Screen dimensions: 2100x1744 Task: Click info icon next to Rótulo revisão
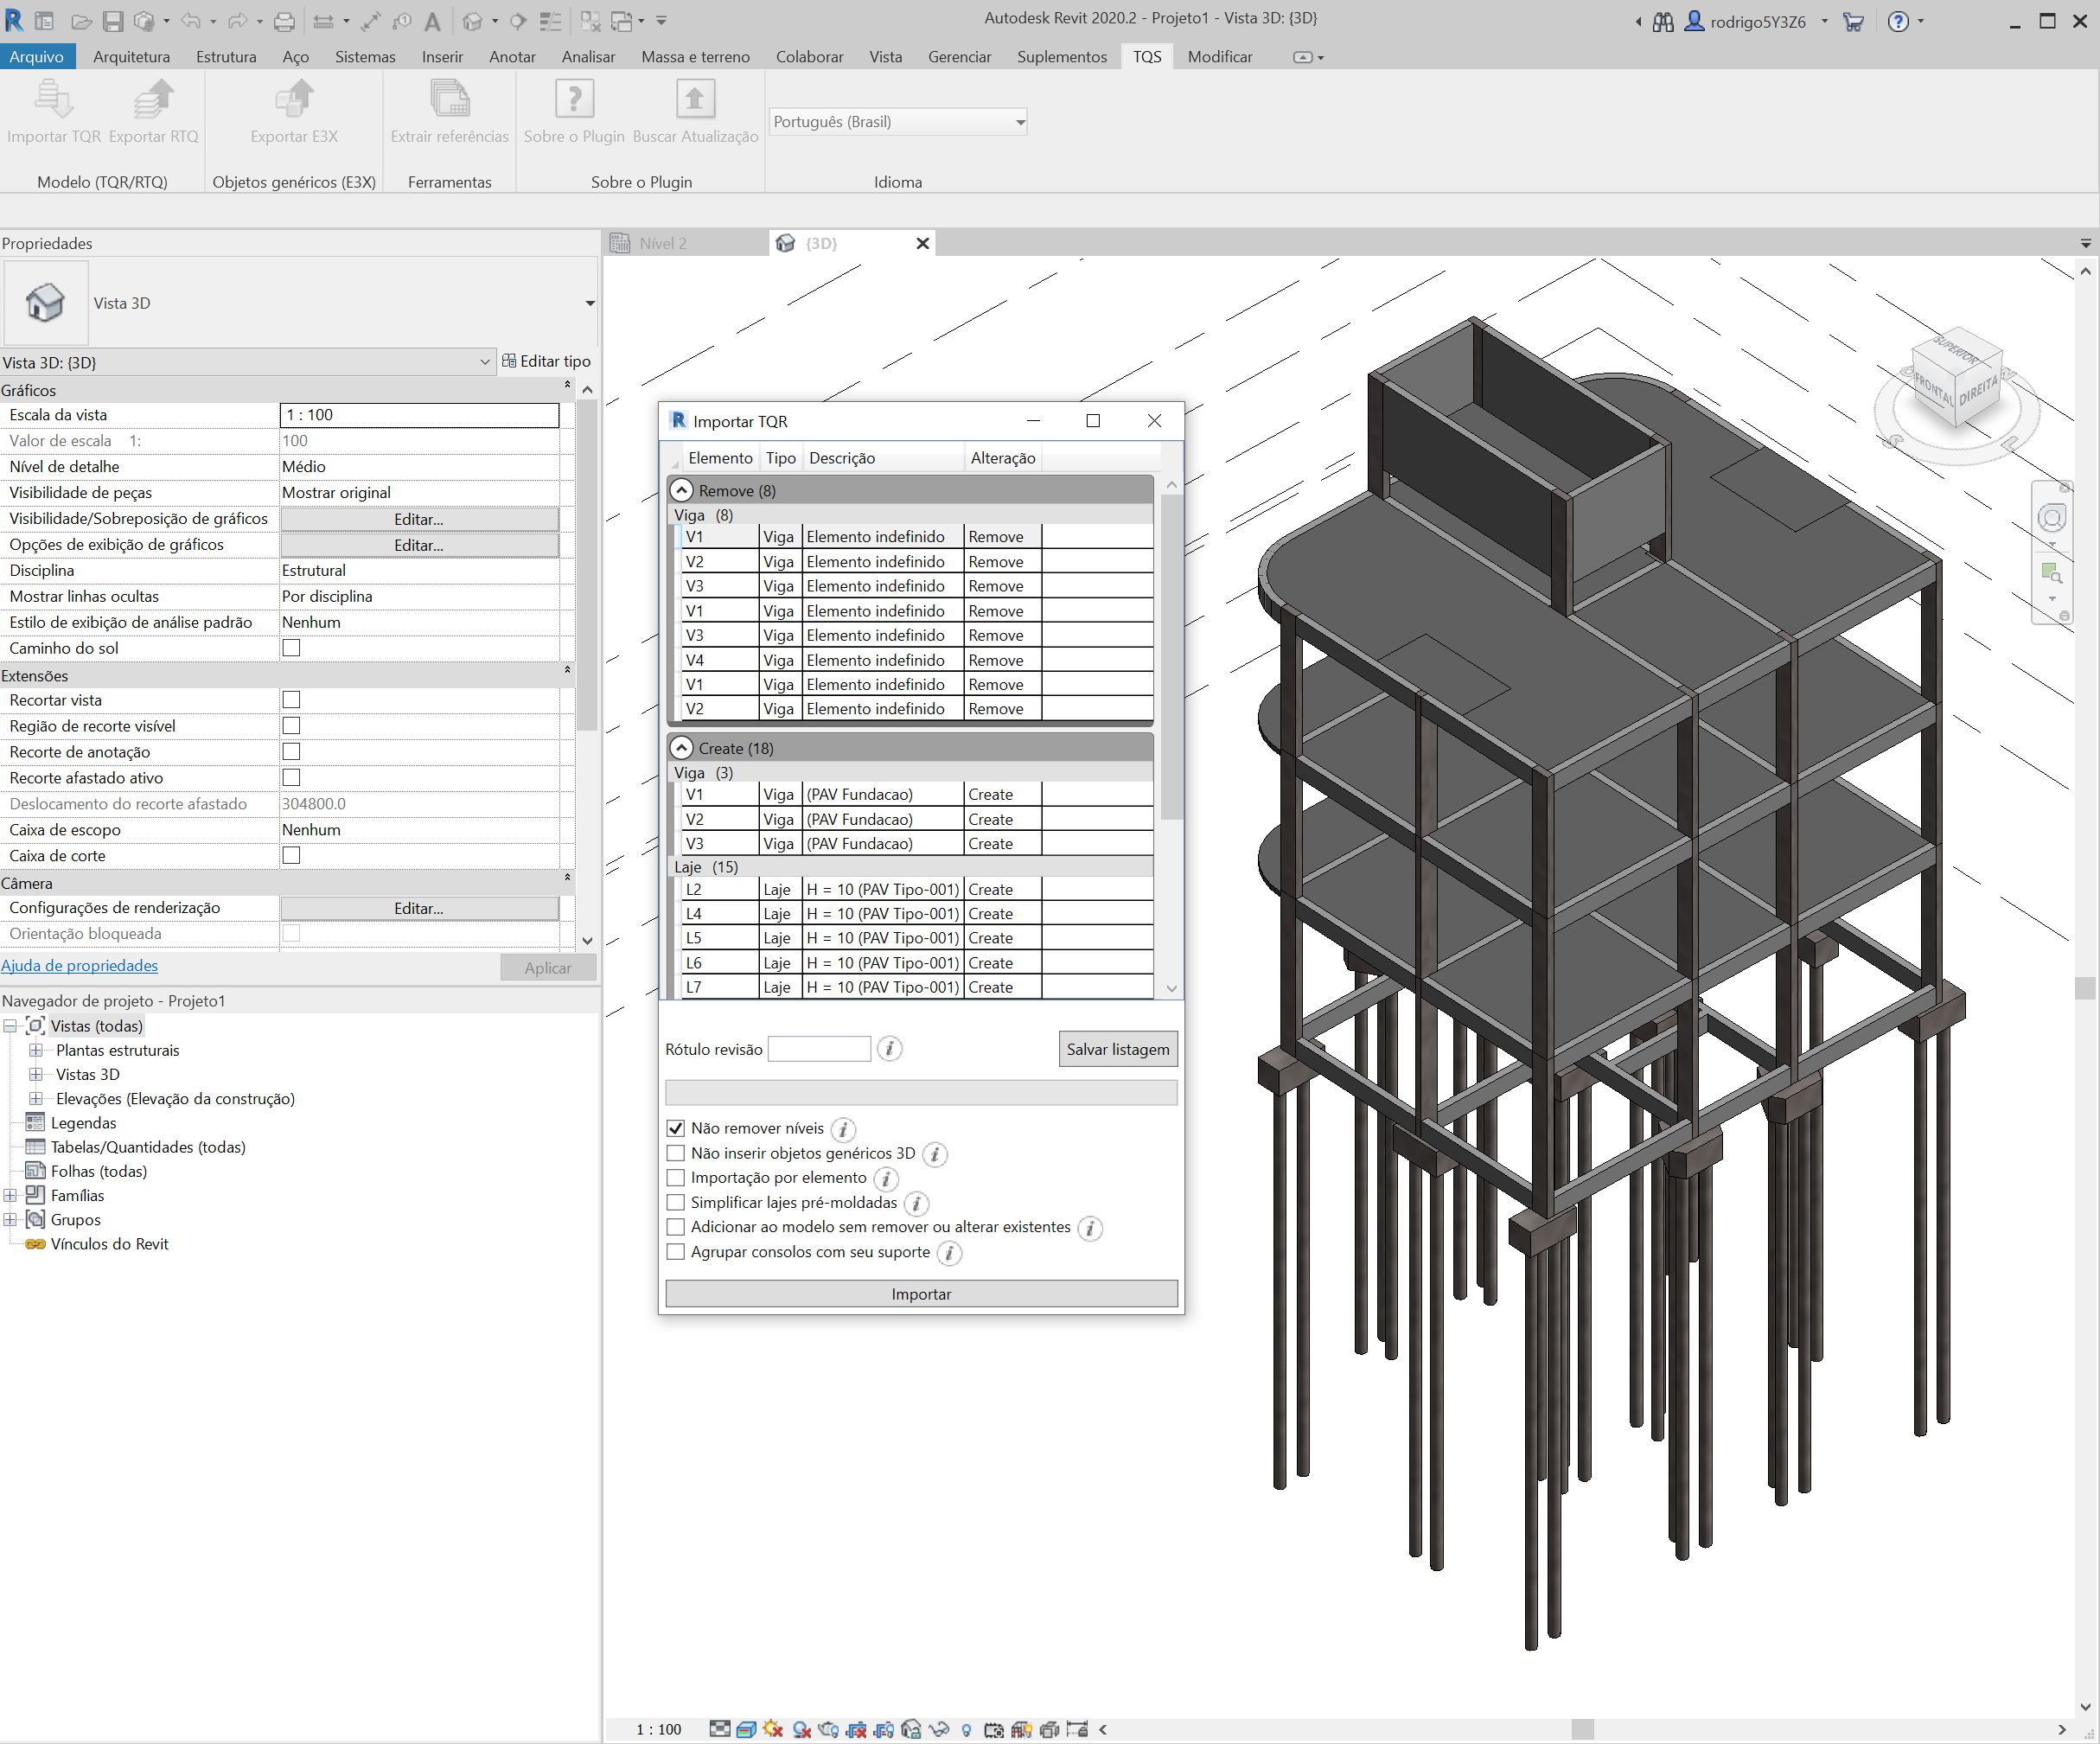(889, 1048)
